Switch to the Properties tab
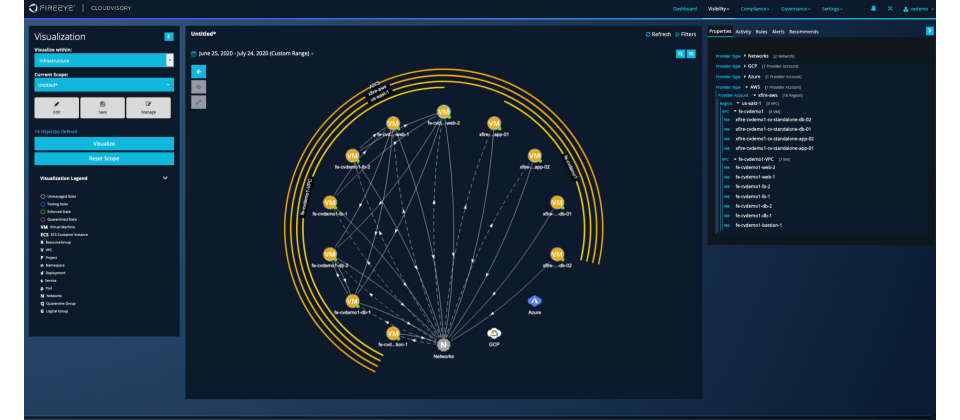960x420 pixels. tap(719, 31)
